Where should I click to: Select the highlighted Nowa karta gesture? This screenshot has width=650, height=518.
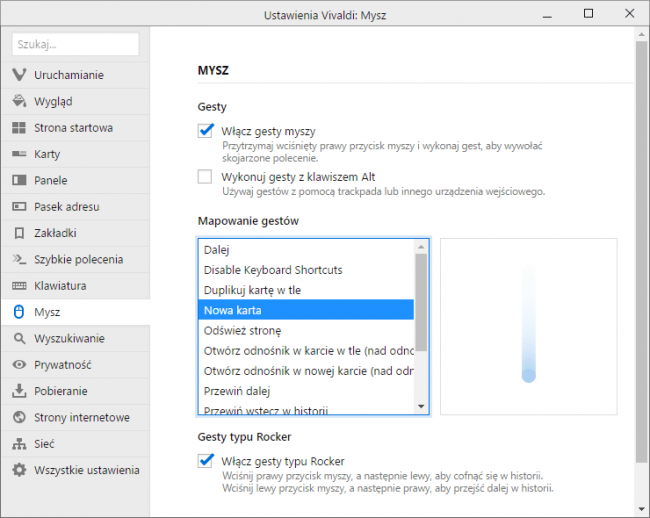306,310
